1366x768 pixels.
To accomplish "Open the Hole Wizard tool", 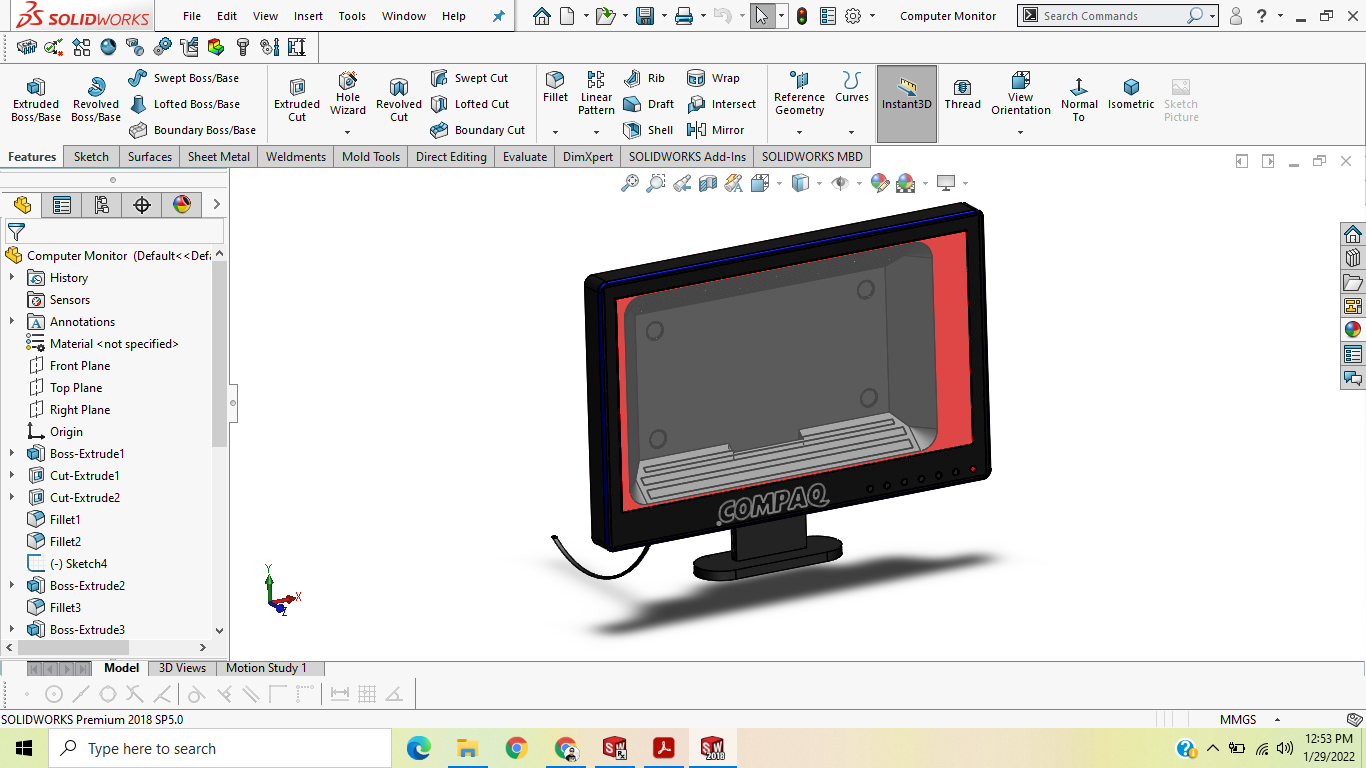I will (347, 94).
